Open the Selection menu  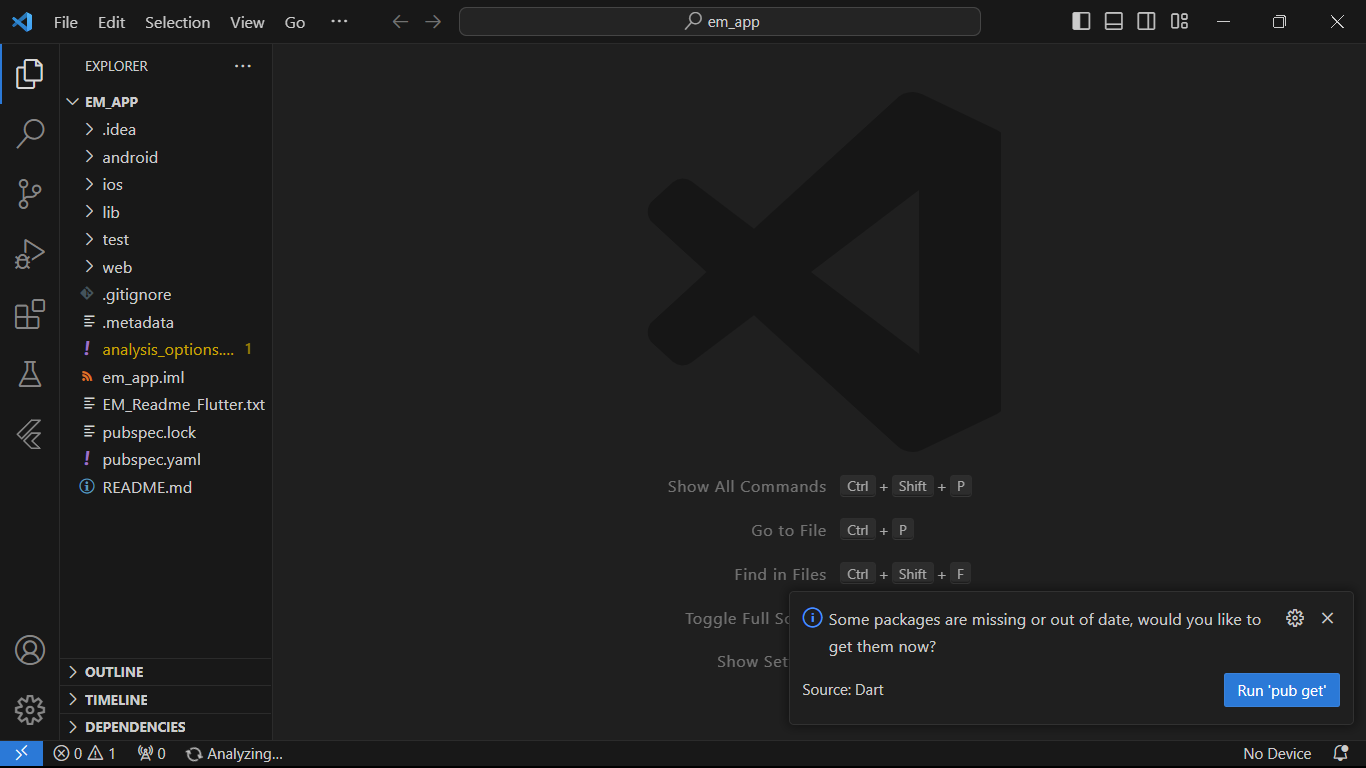pyautogui.click(x=178, y=22)
